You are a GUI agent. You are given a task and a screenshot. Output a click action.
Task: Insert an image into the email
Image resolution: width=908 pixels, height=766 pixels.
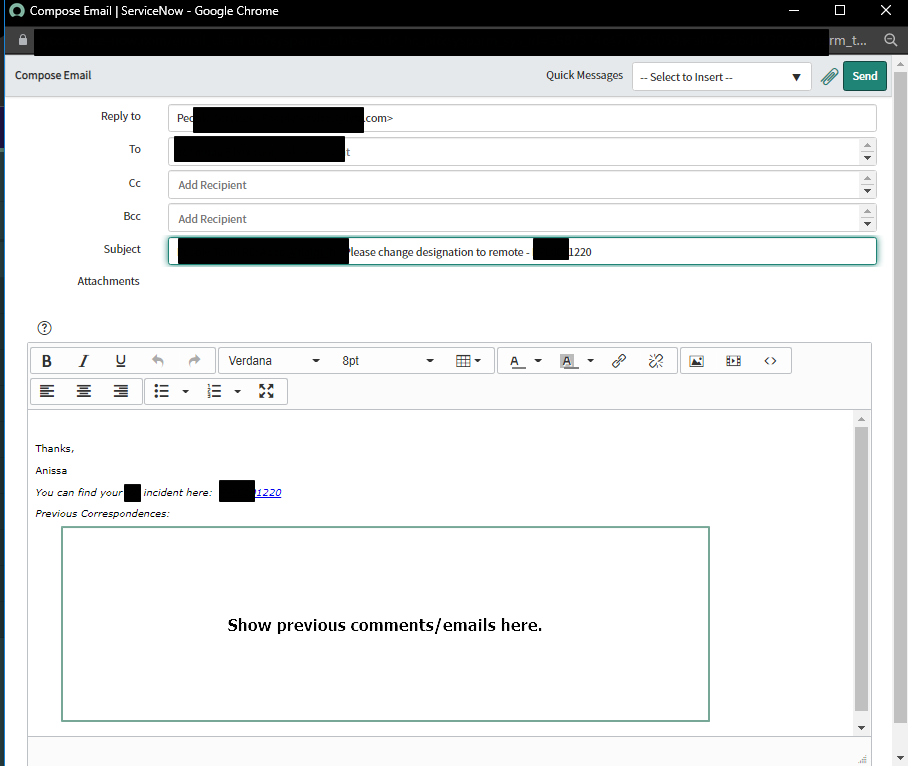(x=697, y=361)
